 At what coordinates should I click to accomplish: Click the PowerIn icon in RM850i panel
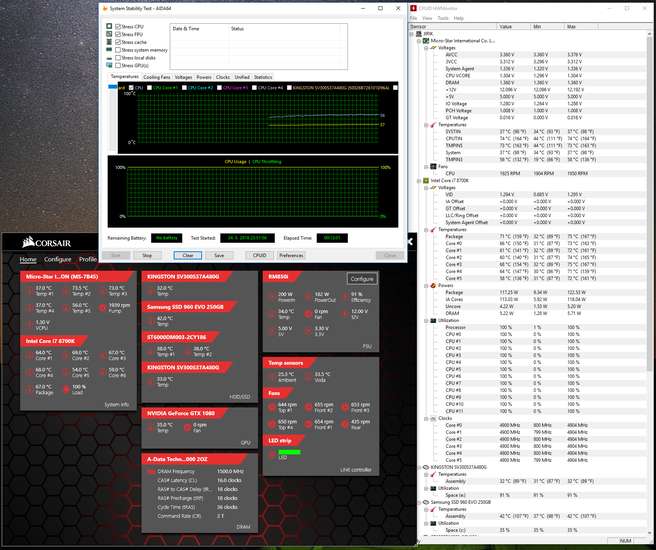273,297
